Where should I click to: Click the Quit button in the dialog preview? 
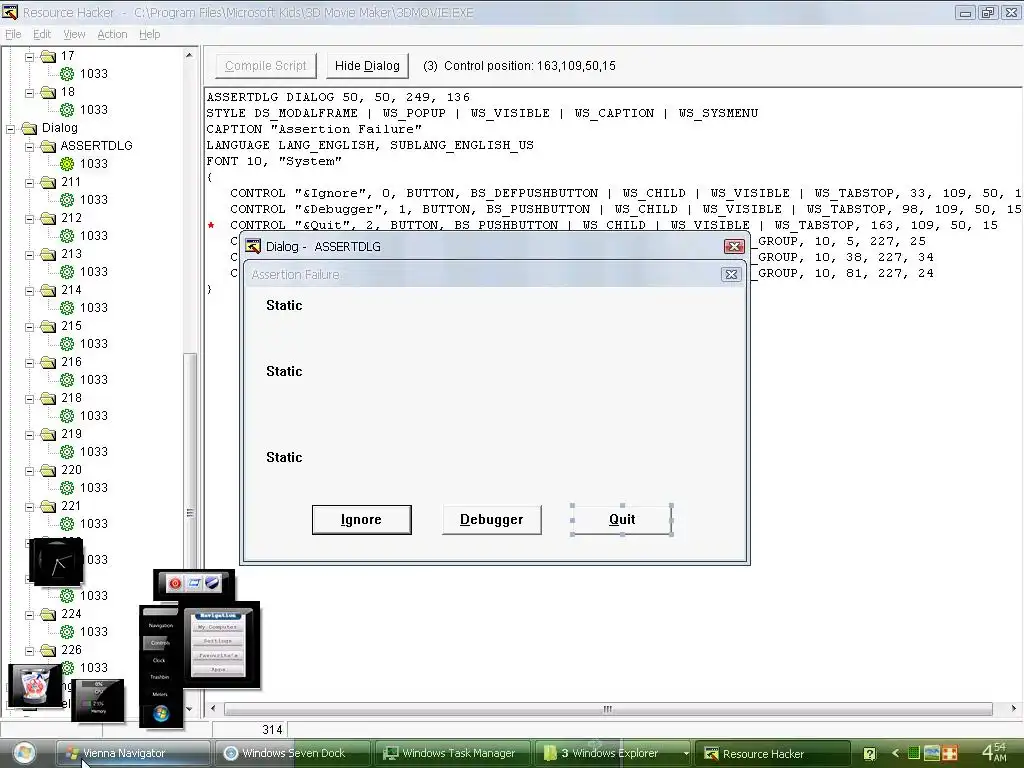[622, 520]
